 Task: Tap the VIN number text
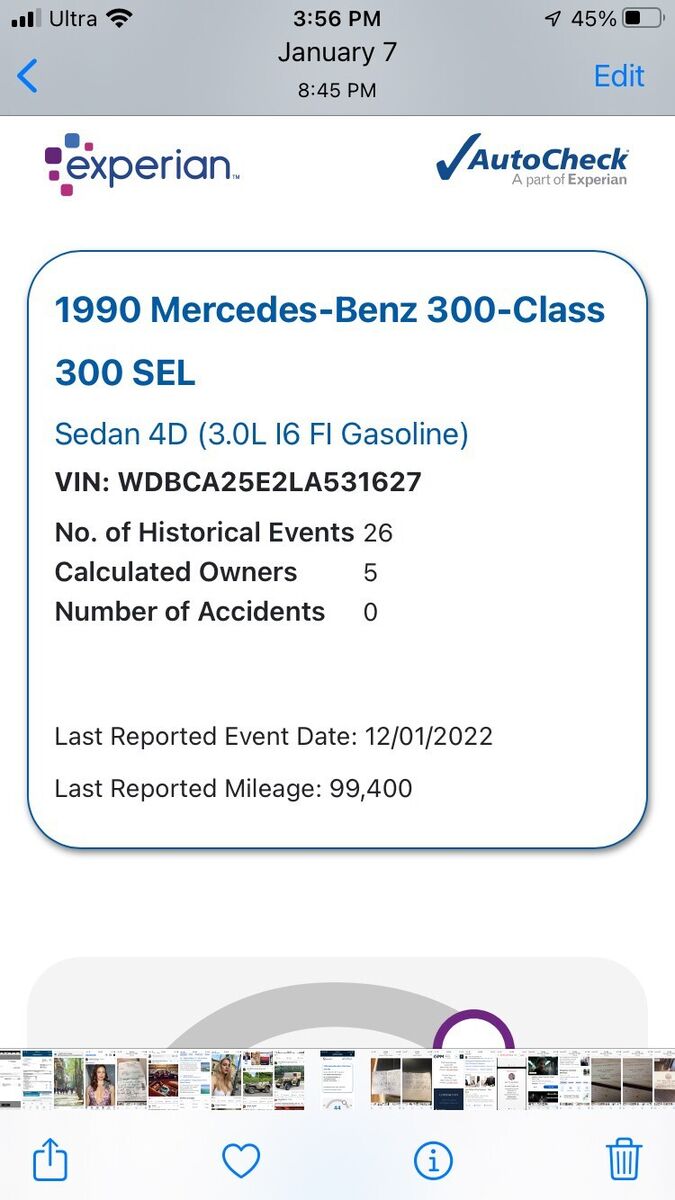[x=238, y=482]
